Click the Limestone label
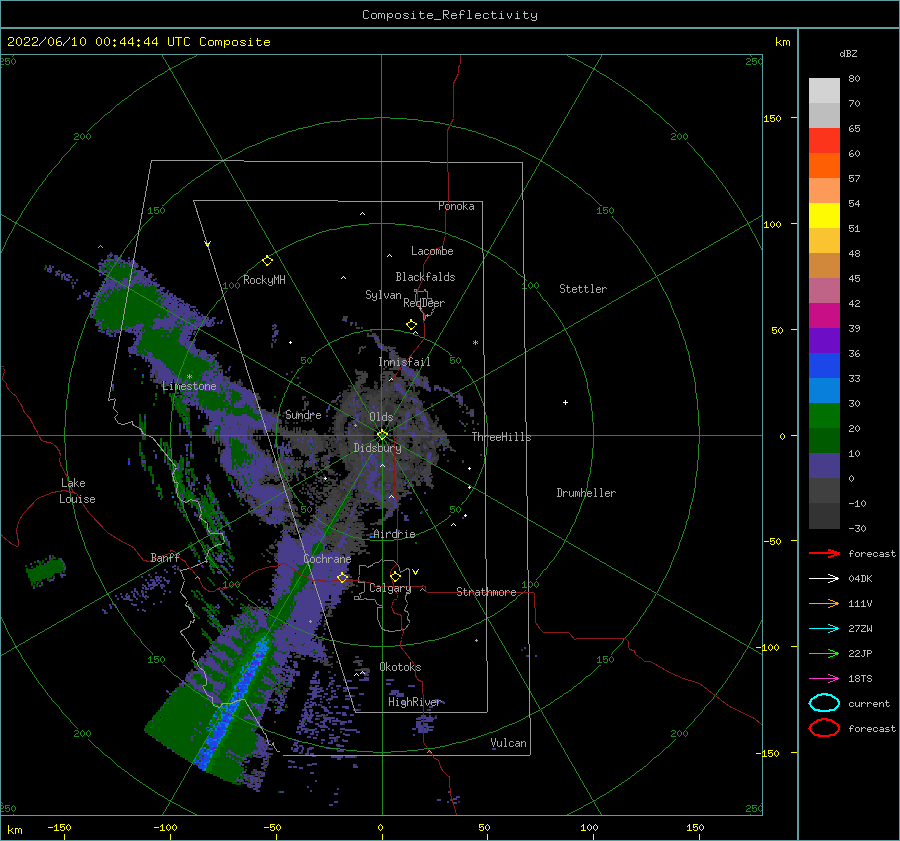900x841 pixels. (x=189, y=386)
